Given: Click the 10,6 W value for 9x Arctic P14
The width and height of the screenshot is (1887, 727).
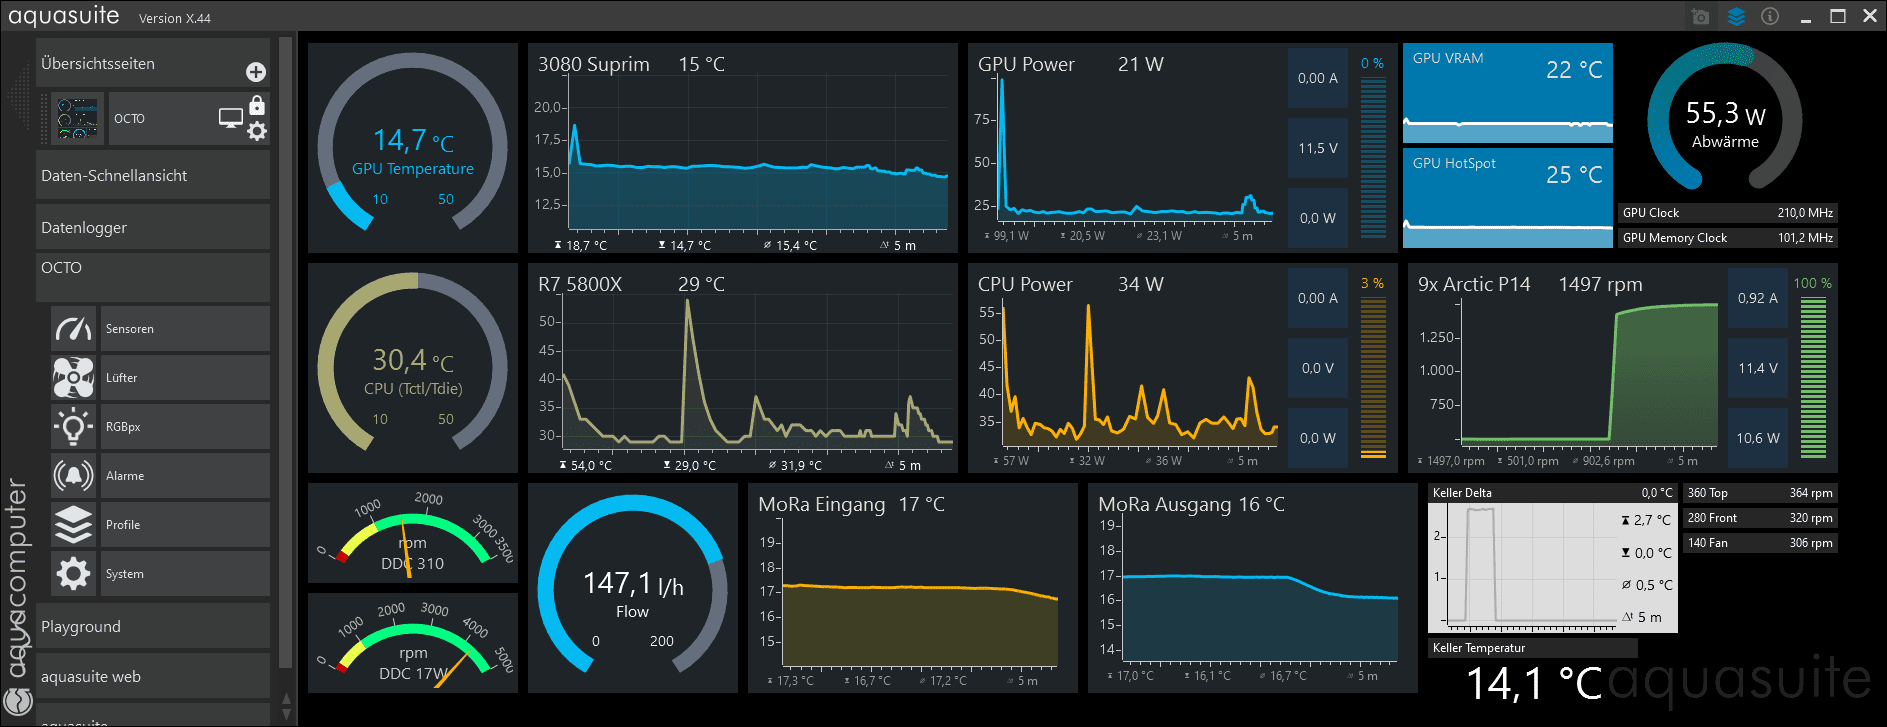Looking at the screenshot, I should (x=1758, y=438).
